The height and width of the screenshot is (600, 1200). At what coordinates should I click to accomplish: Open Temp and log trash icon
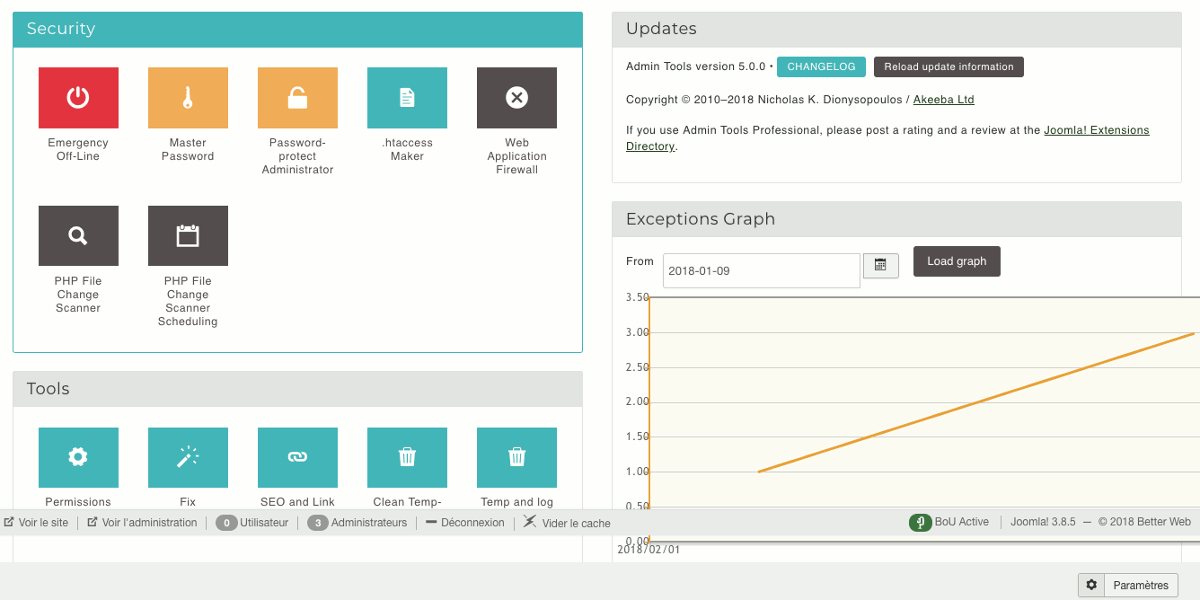pyautogui.click(x=517, y=458)
